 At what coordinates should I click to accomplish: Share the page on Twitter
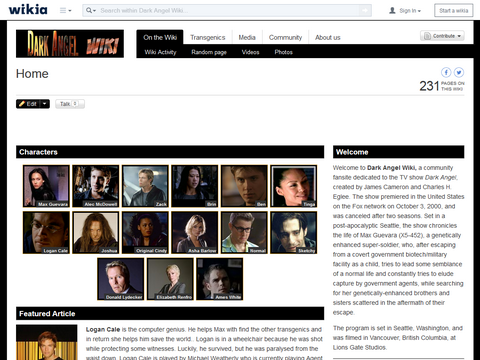(459, 72)
